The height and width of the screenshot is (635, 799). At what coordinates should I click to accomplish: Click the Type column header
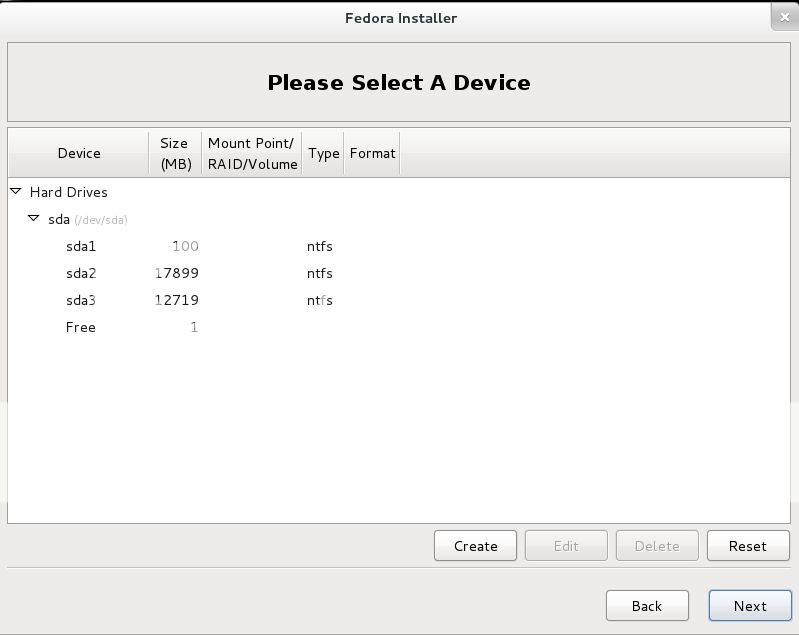tap(323, 153)
